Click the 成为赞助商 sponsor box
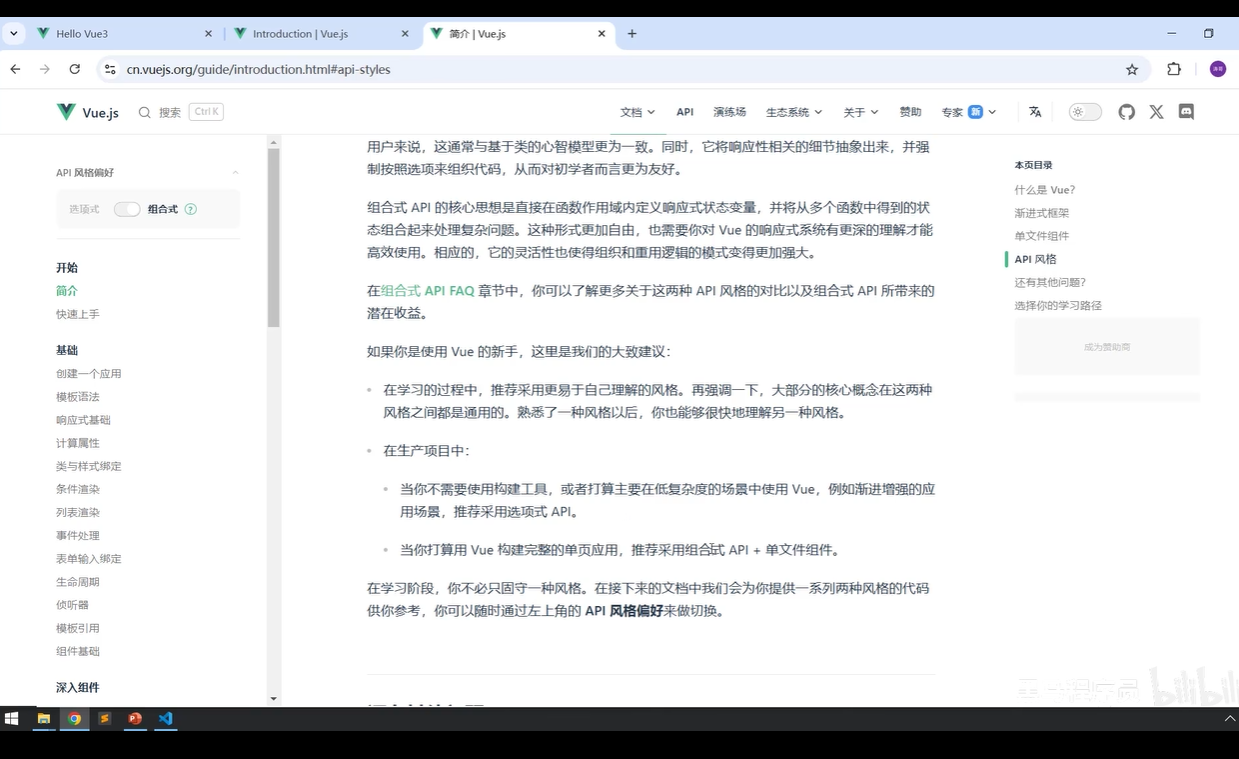 [x=1107, y=347]
